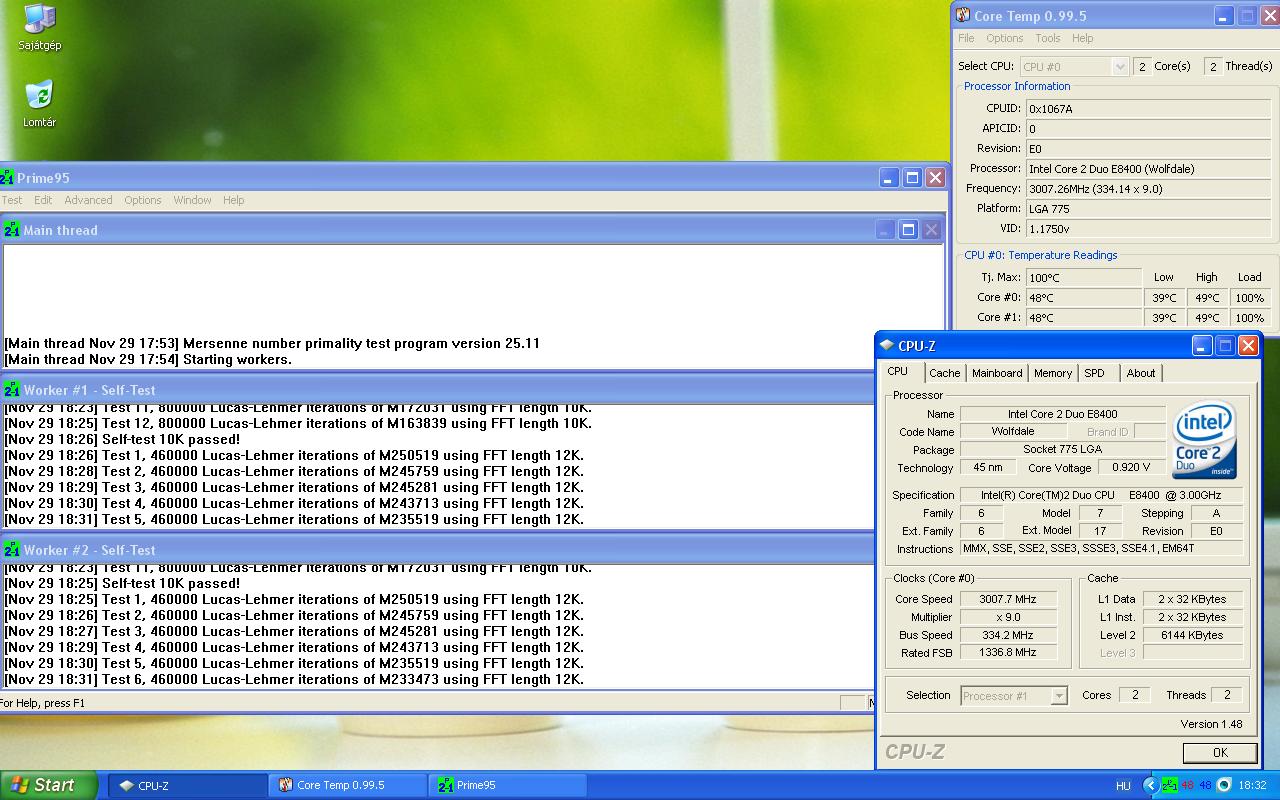
Task: Open Prime95 Edit menu
Action: click(43, 200)
